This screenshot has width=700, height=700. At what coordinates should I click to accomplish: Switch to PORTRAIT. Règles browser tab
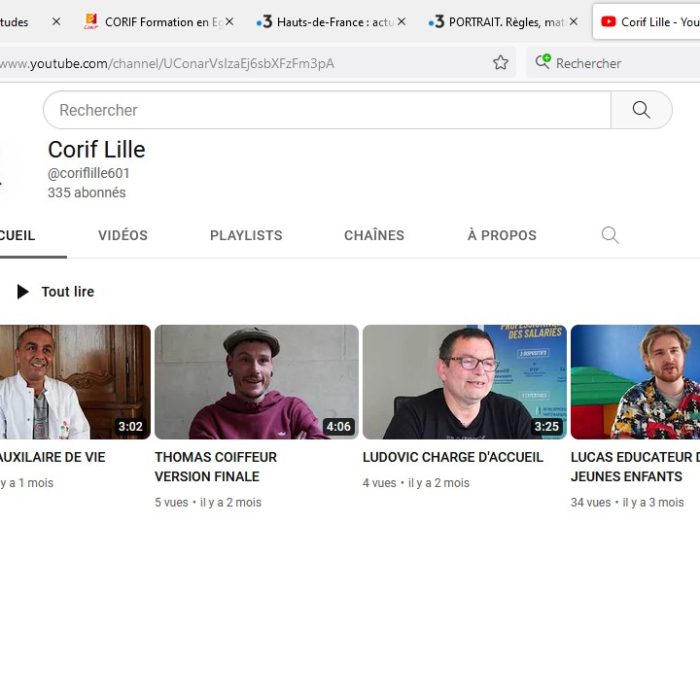[x=503, y=22]
